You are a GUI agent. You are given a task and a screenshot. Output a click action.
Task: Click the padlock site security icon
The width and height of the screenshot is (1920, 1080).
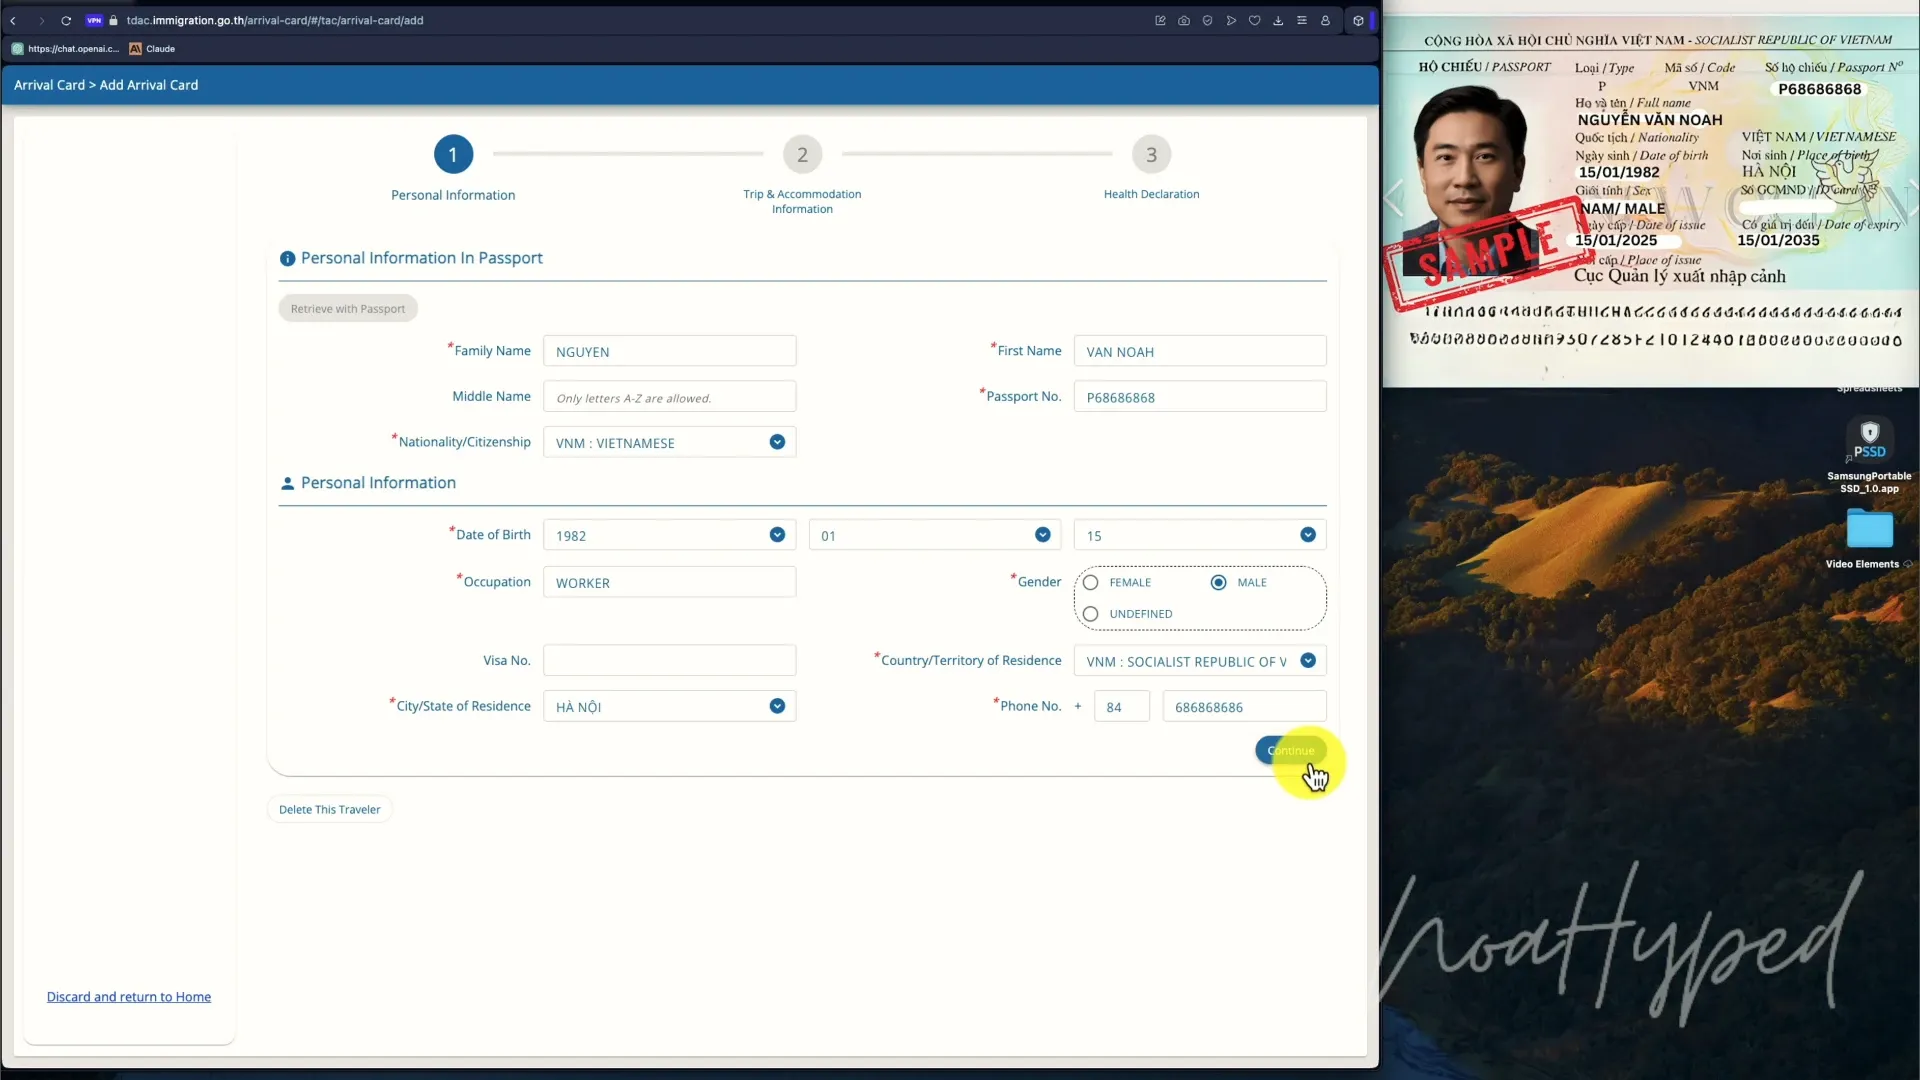[x=113, y=20]
